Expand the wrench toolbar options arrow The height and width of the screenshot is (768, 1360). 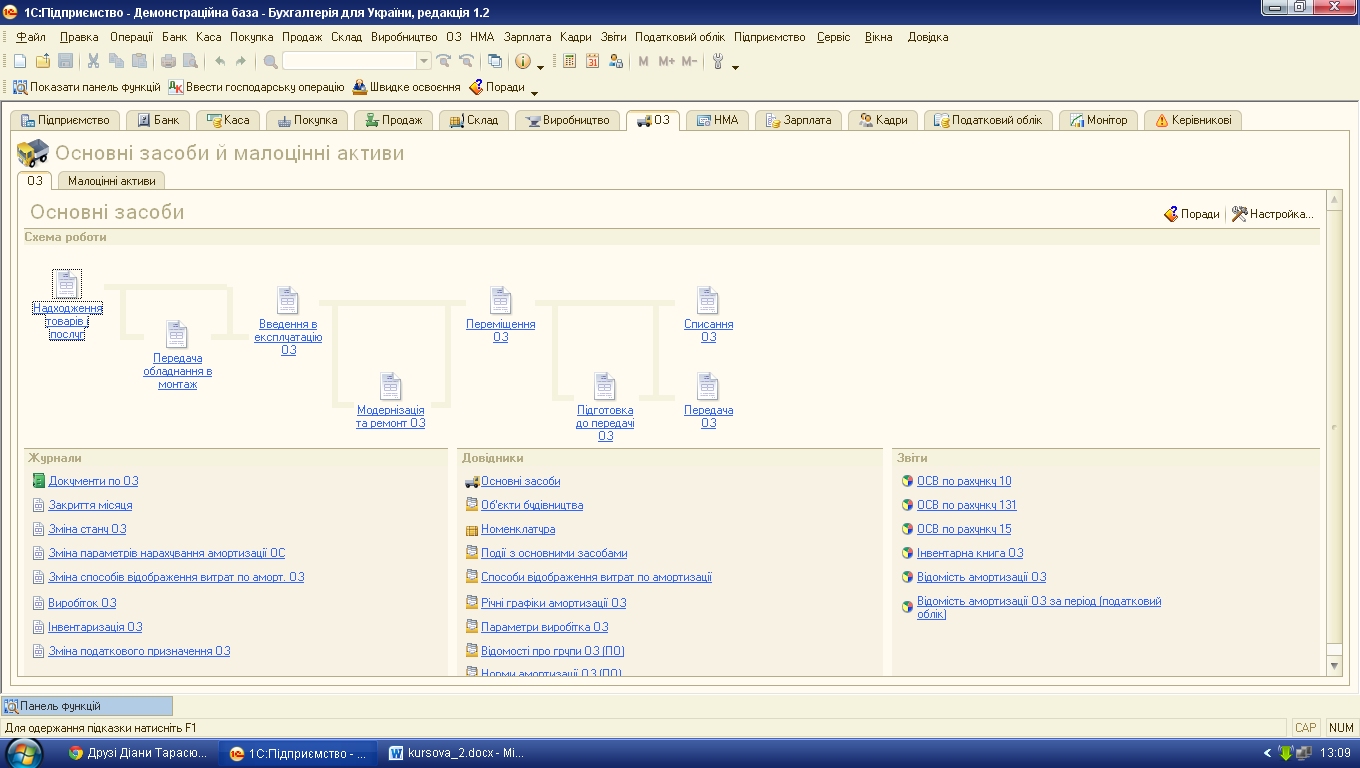pos(736,66)
